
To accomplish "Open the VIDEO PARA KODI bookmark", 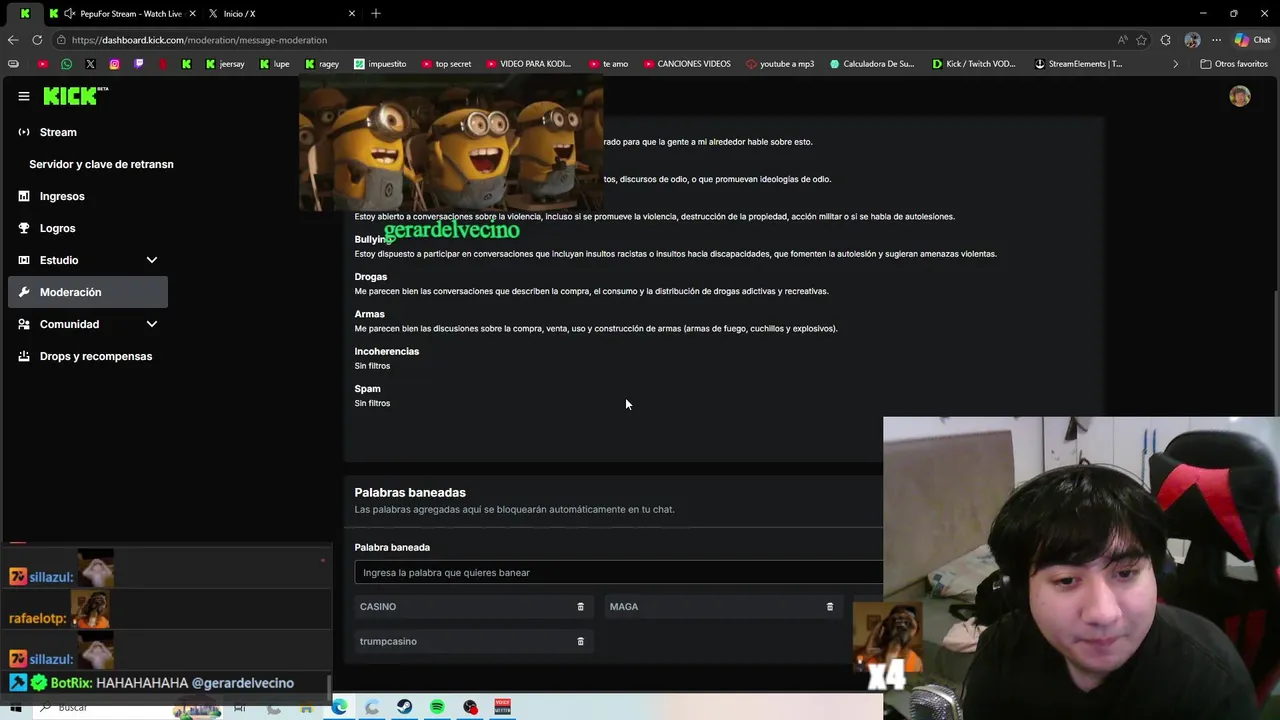I will pyautogui.click(x=529, y=64).
